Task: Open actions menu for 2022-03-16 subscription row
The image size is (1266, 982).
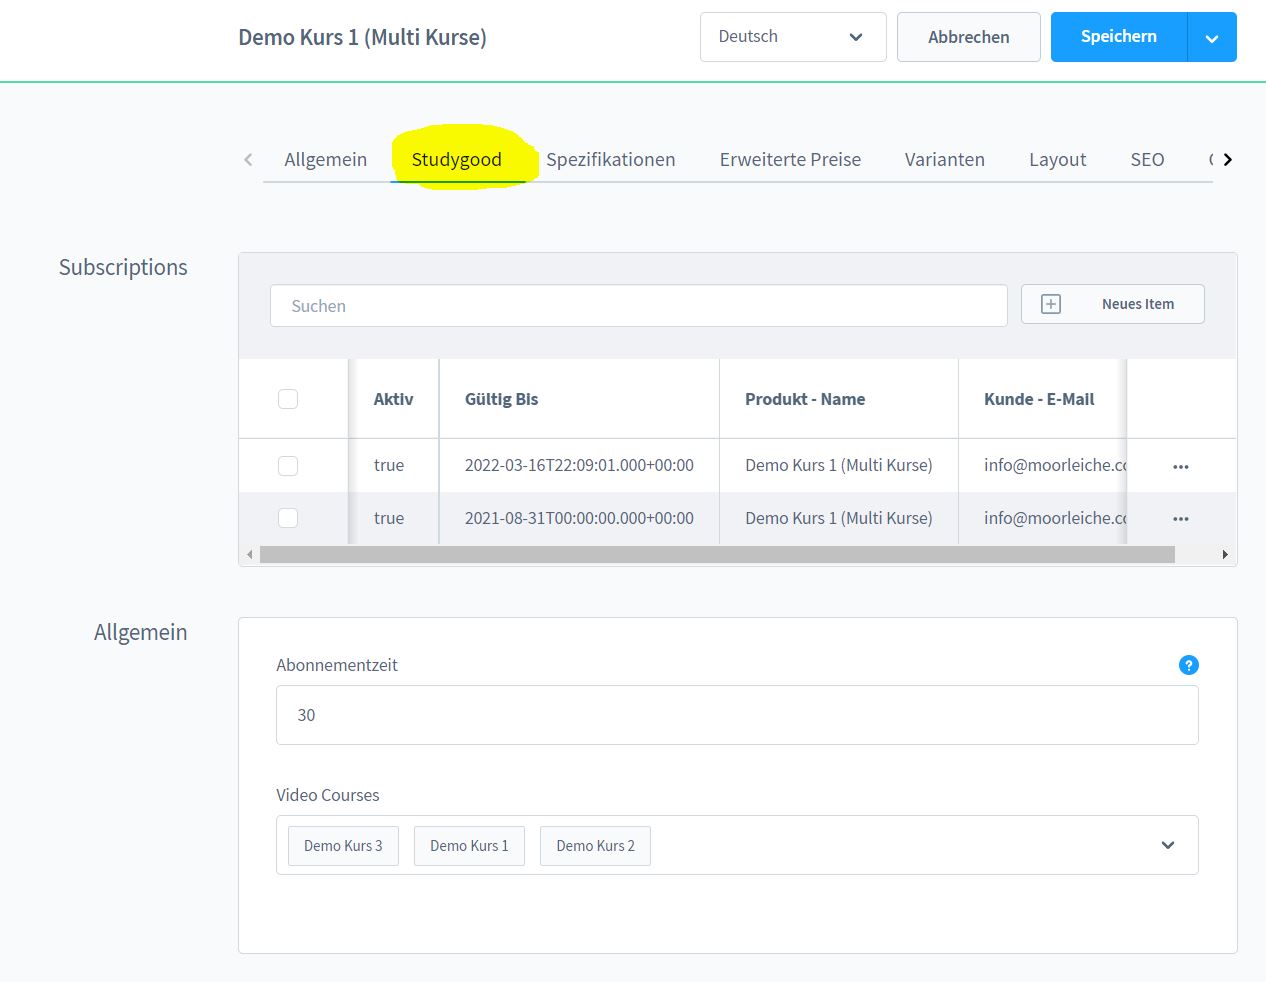Action: tap(1180, 466)
